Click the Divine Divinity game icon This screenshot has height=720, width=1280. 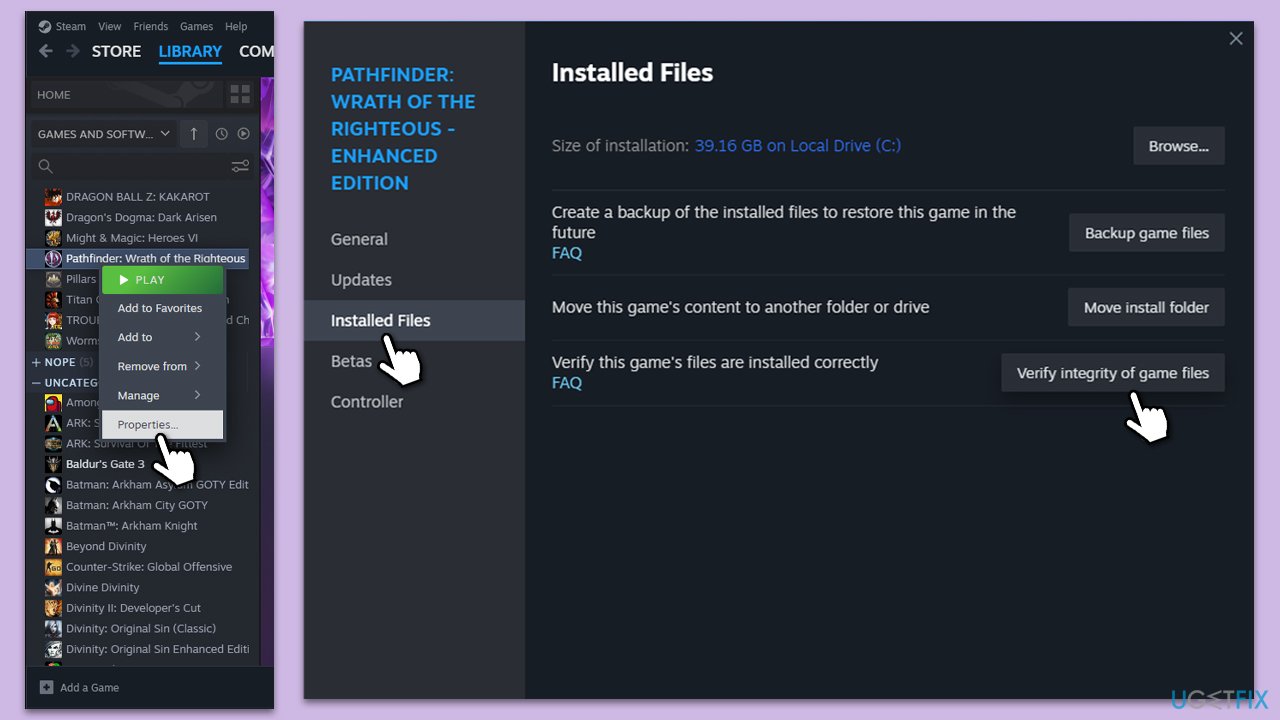pyautogui.click(x=53, y=588)
